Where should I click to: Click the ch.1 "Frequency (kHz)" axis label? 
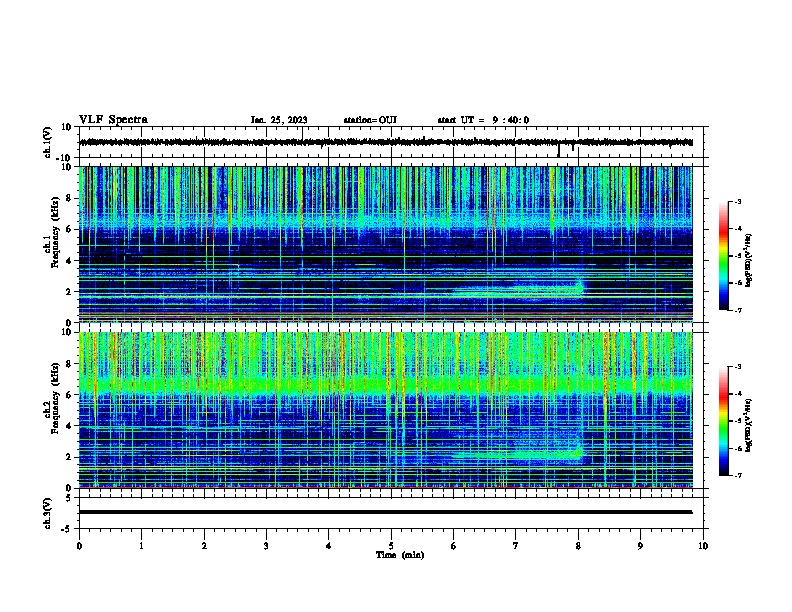pos(55,232)
